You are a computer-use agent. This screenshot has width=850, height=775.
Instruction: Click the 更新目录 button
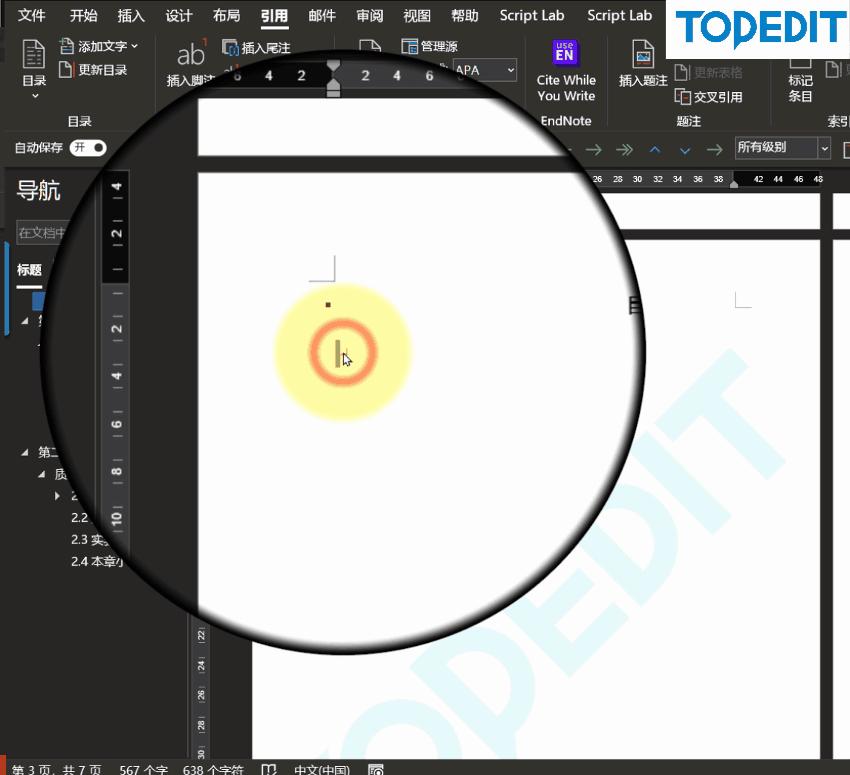click(x=93, y=70)
